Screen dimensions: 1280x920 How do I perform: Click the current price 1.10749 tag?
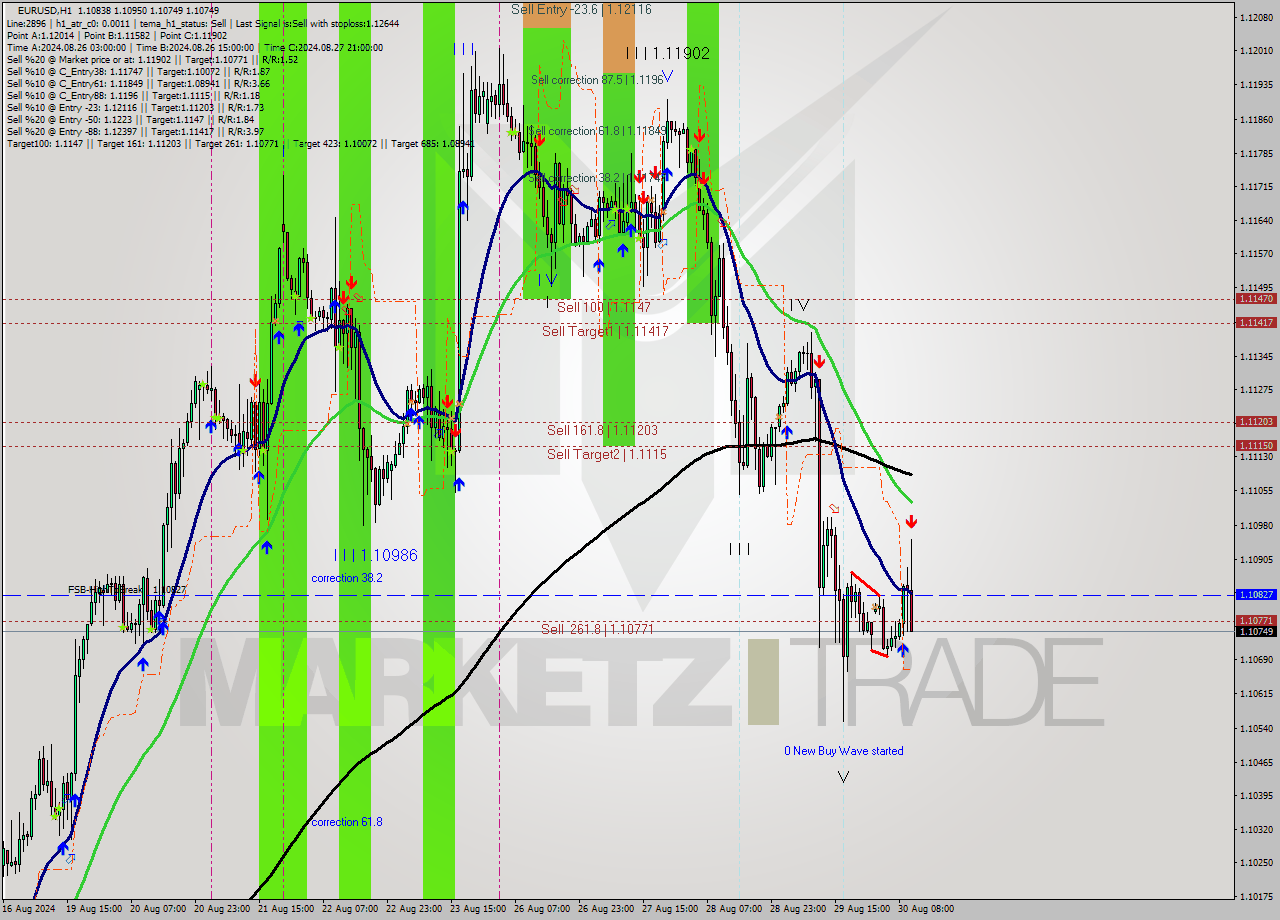[x=1256, y=631]
